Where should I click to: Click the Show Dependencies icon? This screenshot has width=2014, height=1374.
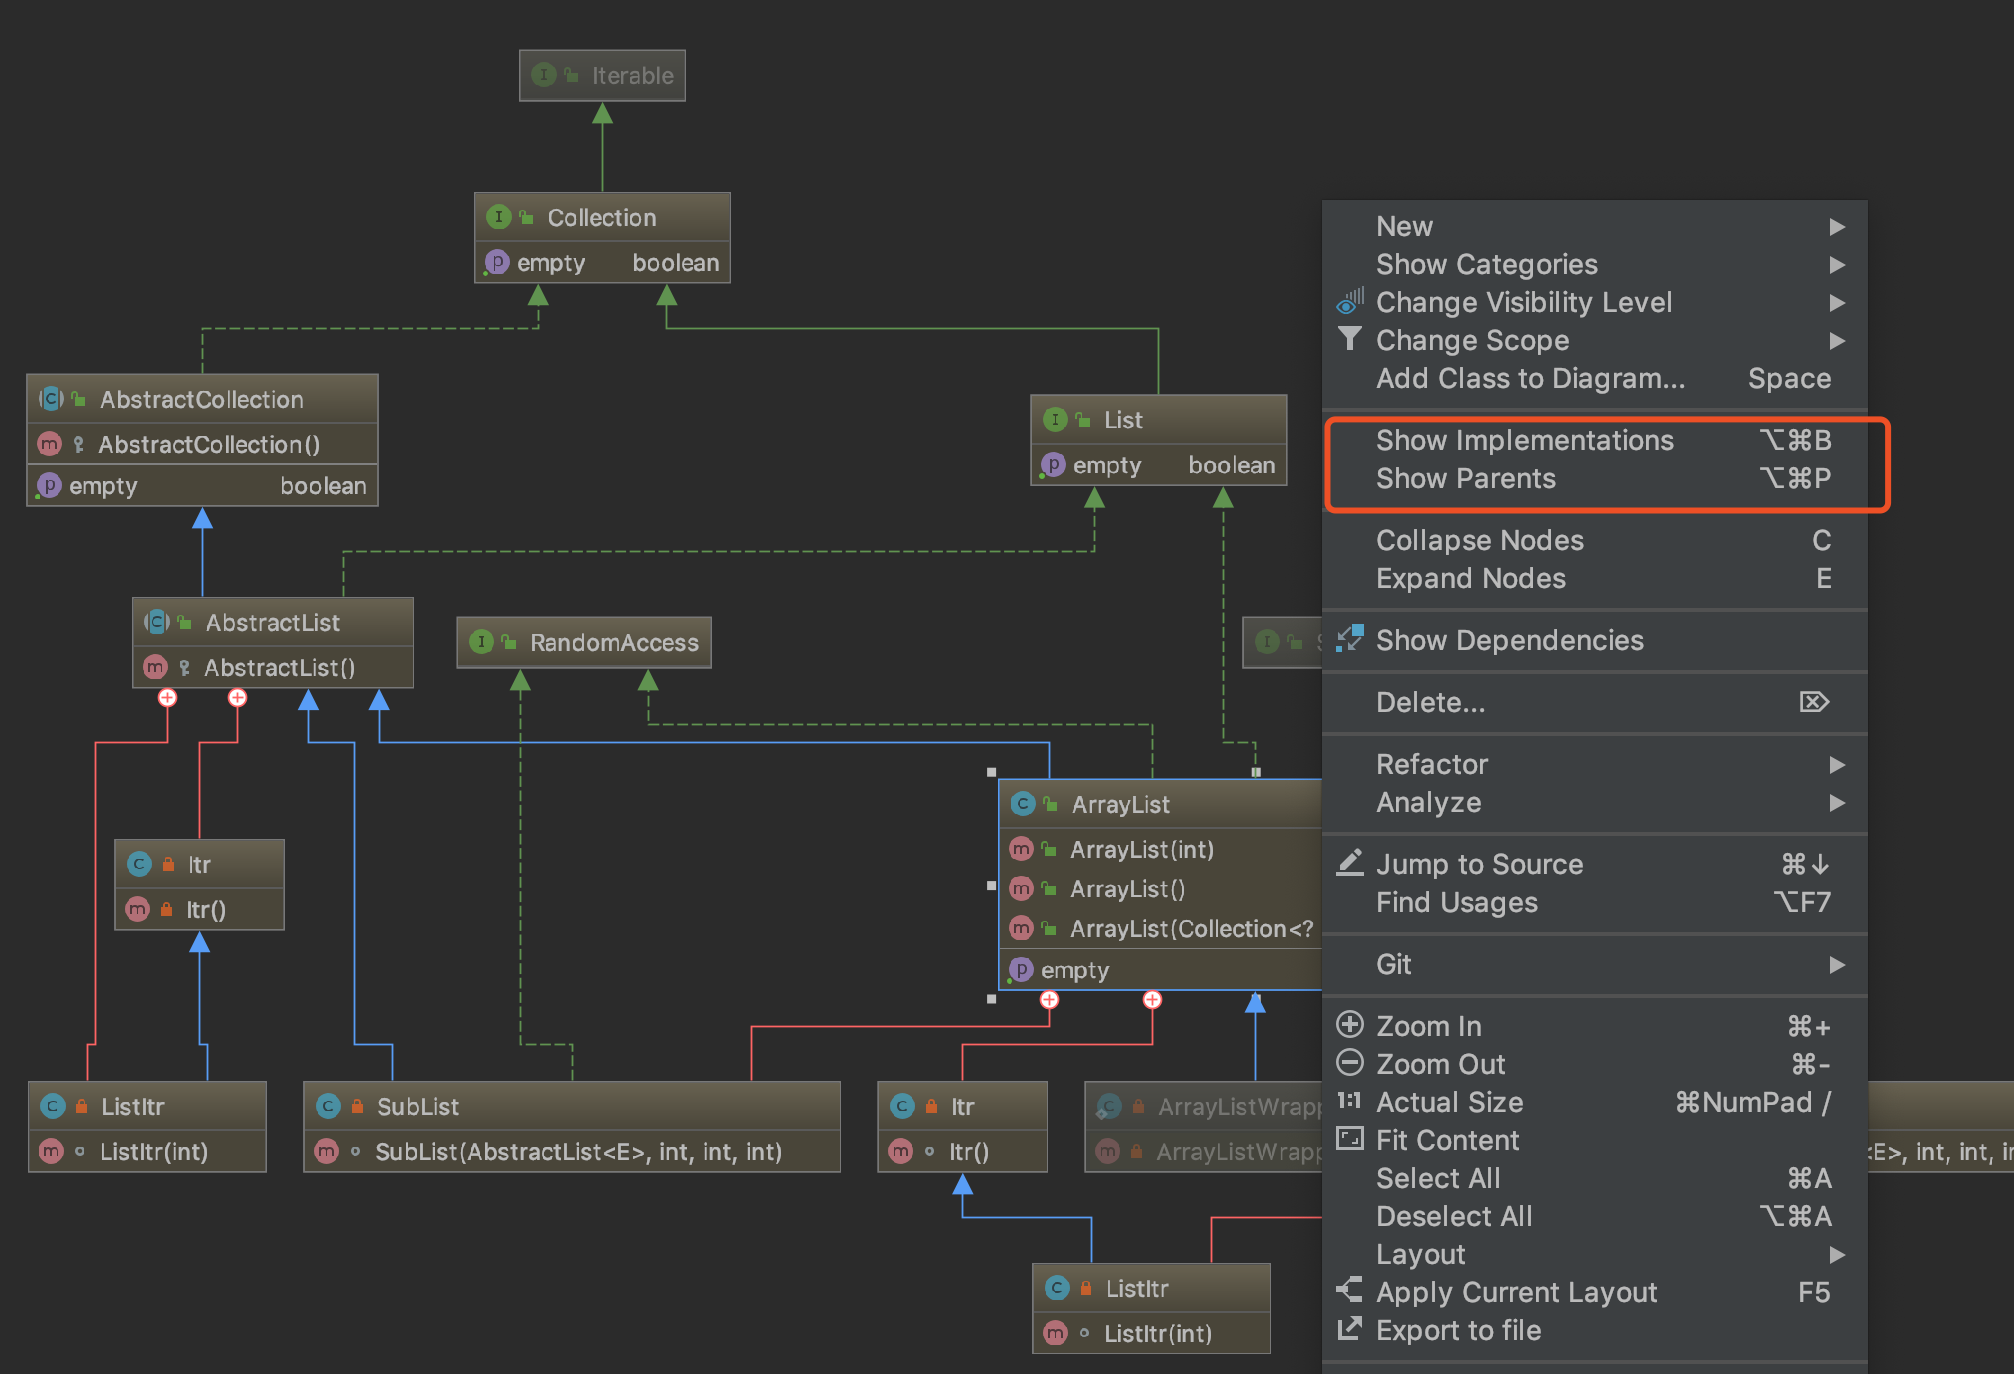pos(1351,638)
